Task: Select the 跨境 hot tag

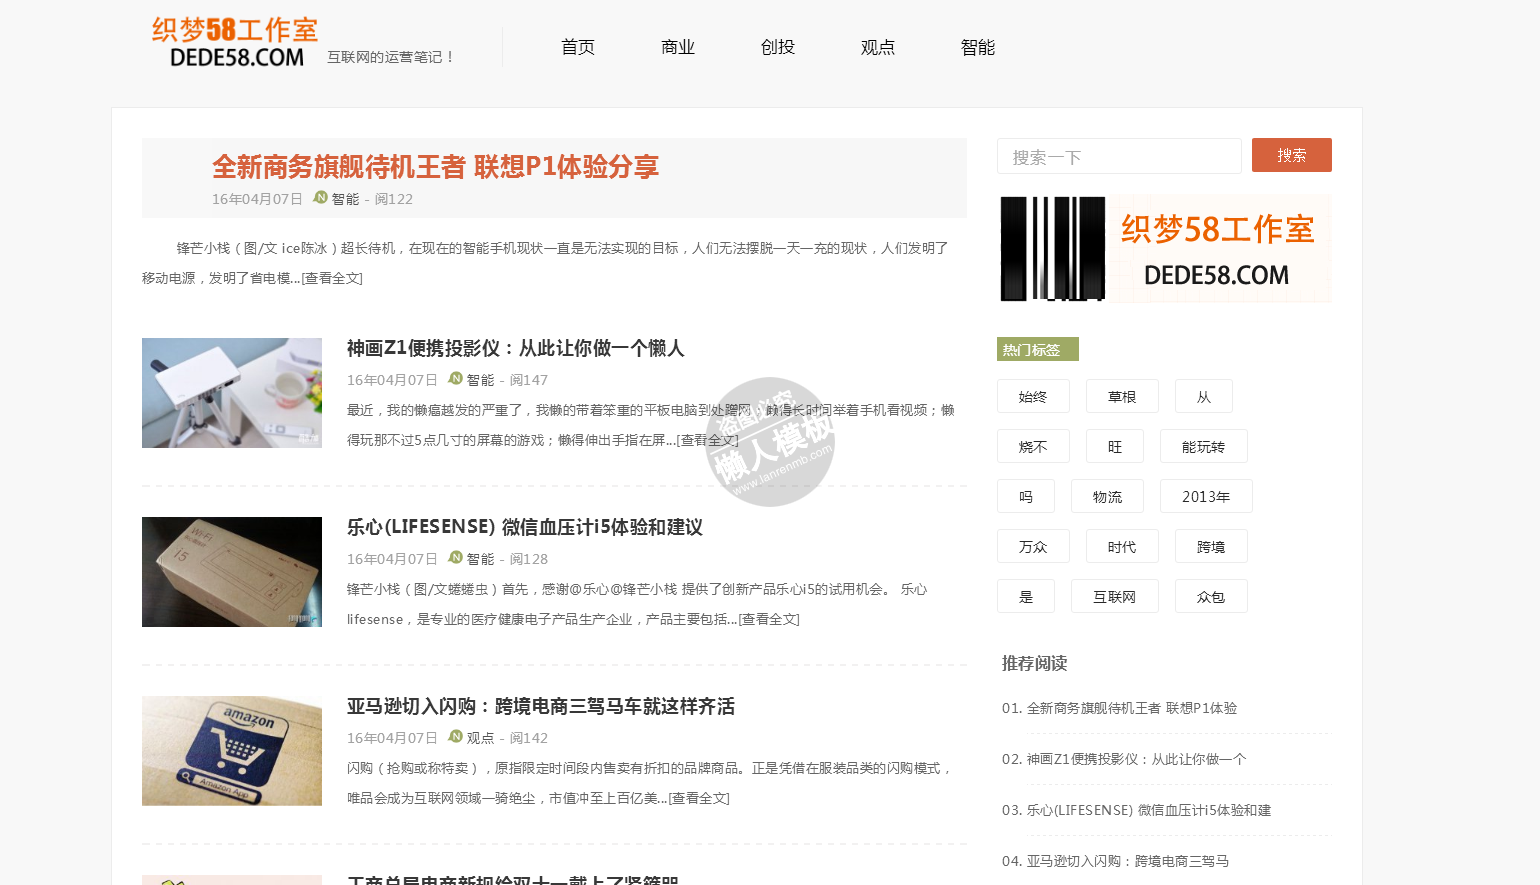Action: pyautogui.click(x=1210, y=547)
